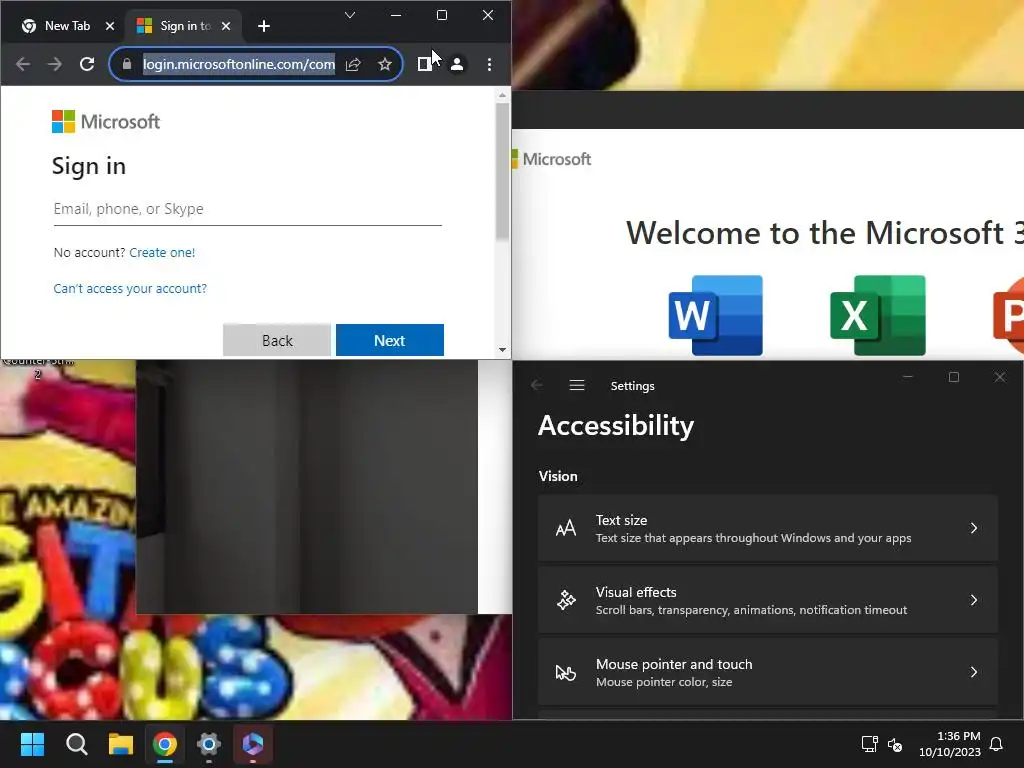
Task: Maximize the Settings window
Action: 953,377
